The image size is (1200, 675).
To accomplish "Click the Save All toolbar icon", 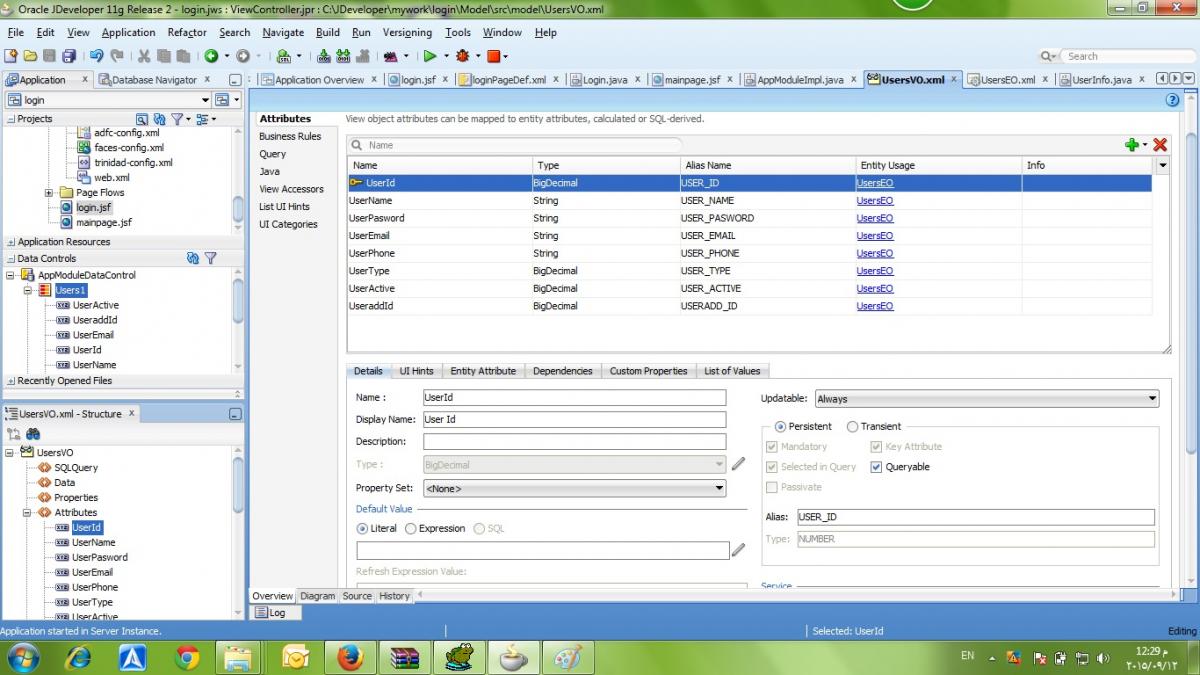I will tap(69, 56).
